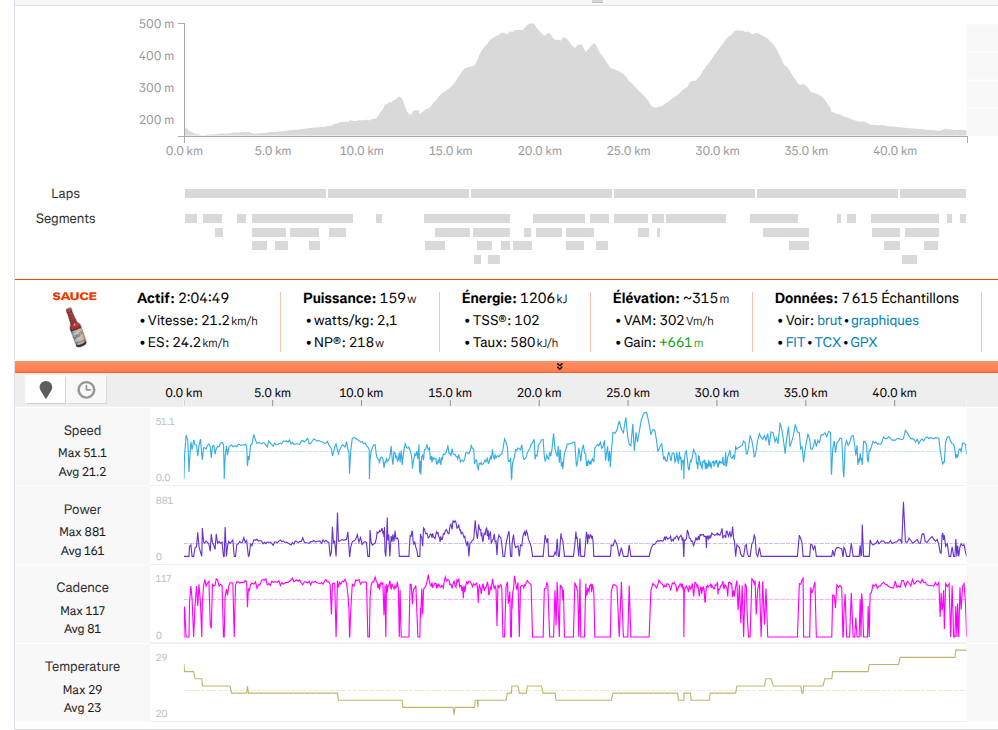This screenshot has width=998, height=730.
Task: Expand Sauce stats panel via double chevron
Action: 559,367
